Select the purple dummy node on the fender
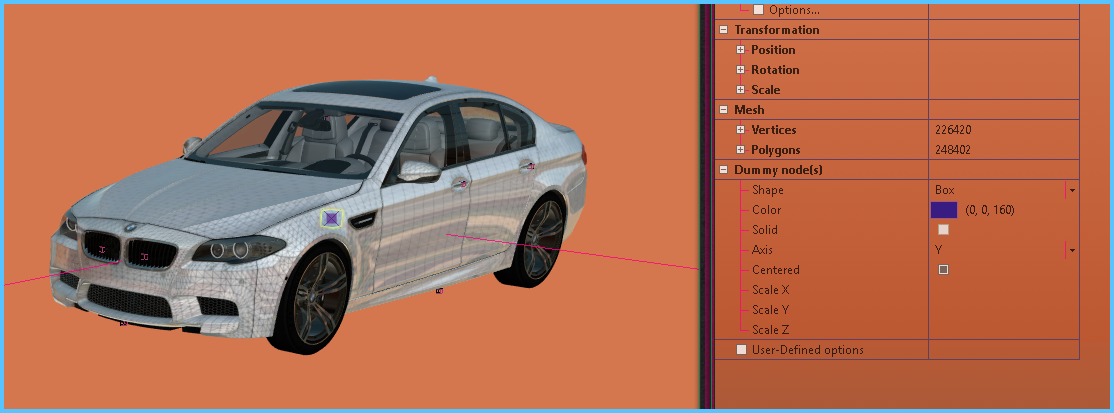Viewport: 1114px width, 413px height. pos(332,218)
